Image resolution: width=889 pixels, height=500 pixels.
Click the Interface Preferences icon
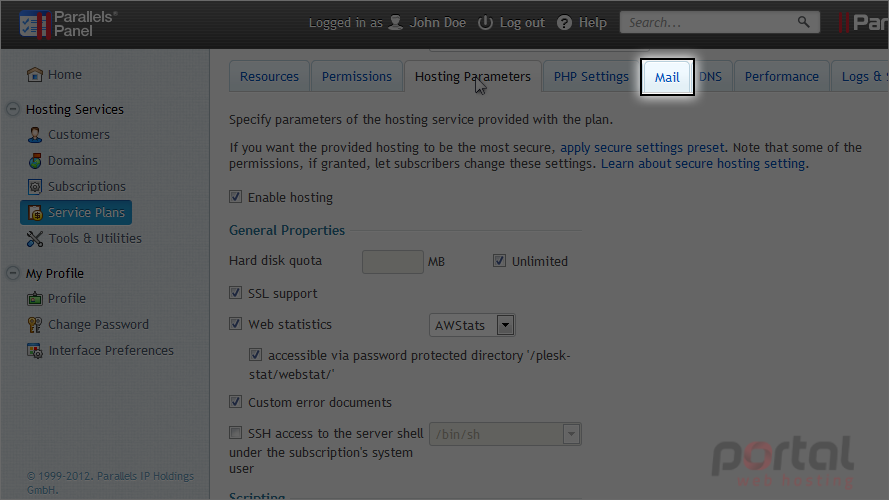[x=35, y=351]
